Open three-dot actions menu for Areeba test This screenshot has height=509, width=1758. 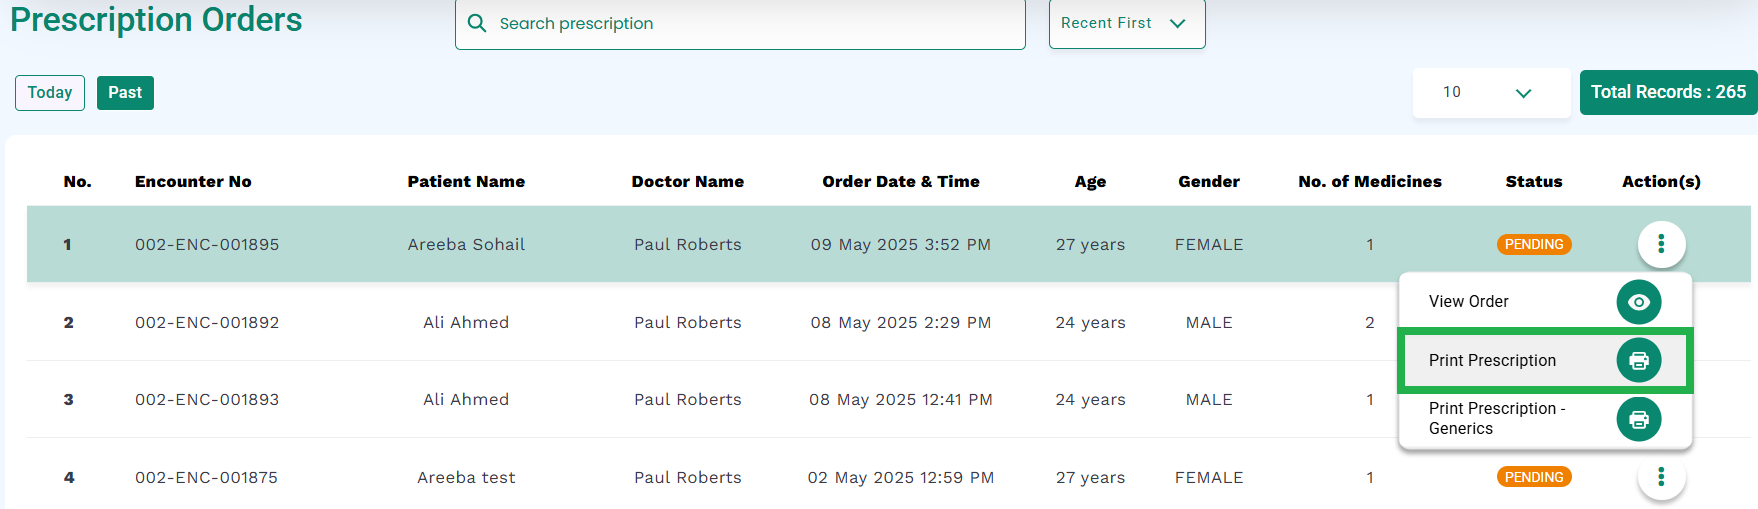coord(1661,477)
